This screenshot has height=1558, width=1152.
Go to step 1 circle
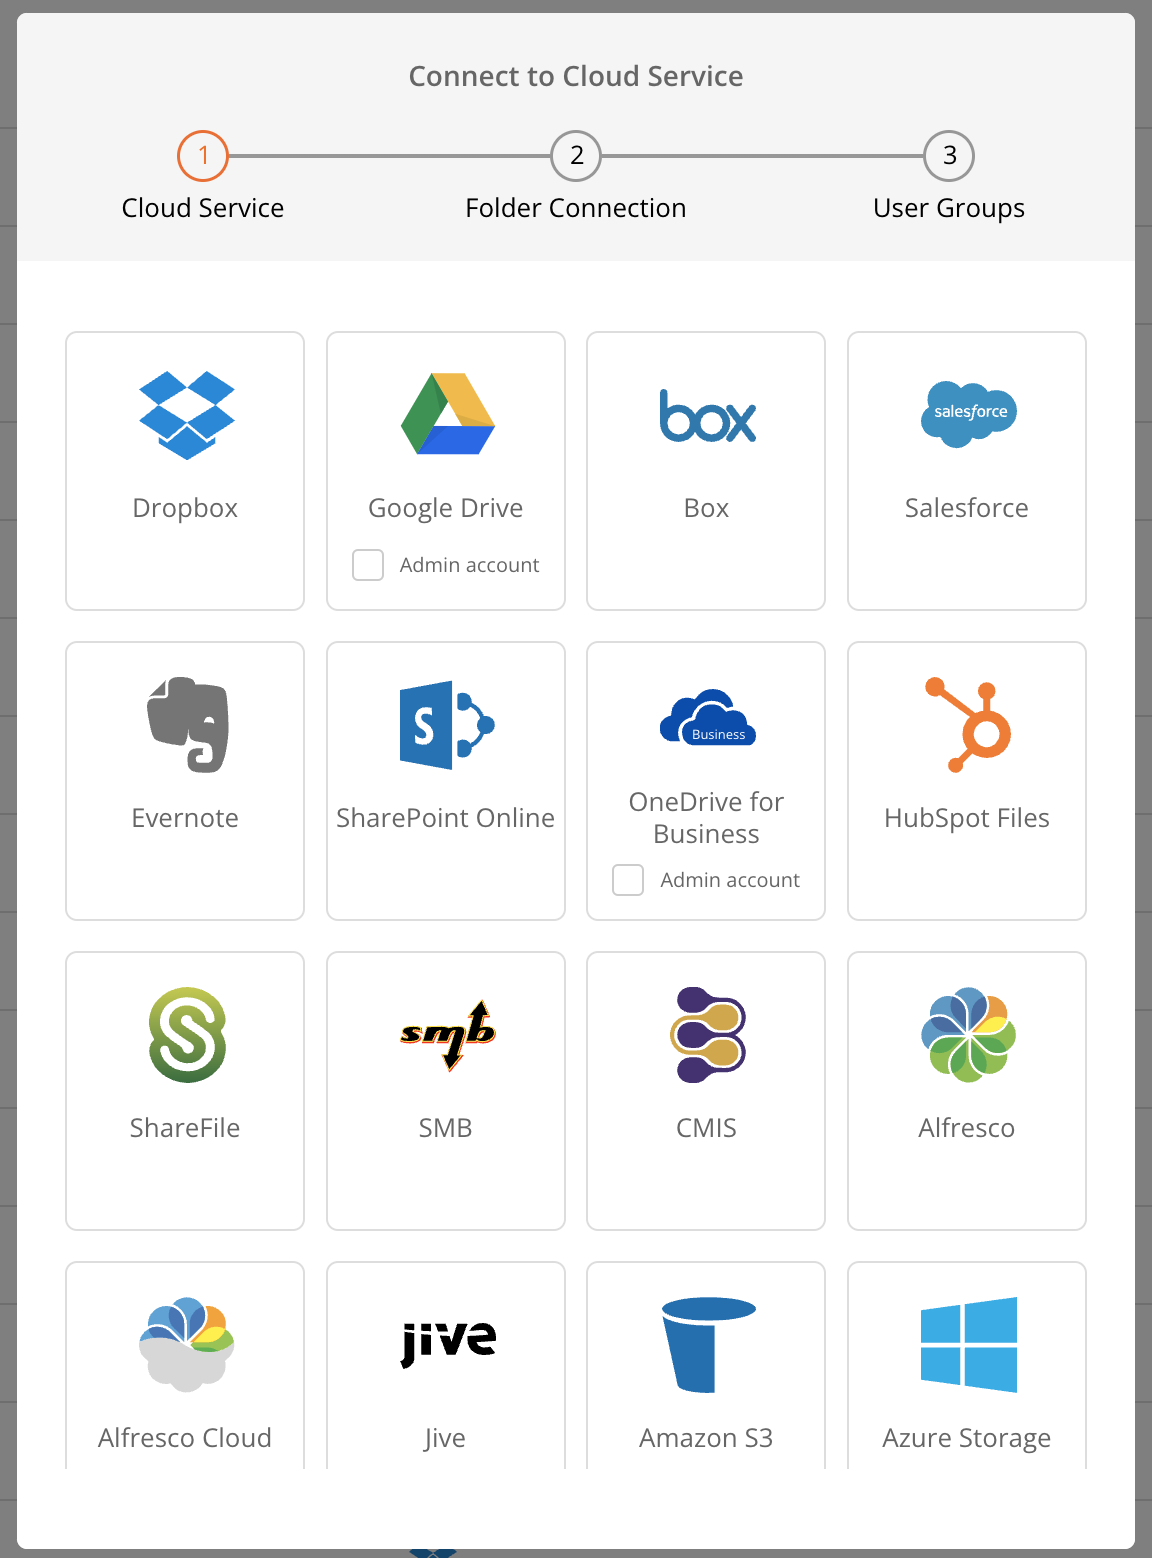click(x=203, y=156)
